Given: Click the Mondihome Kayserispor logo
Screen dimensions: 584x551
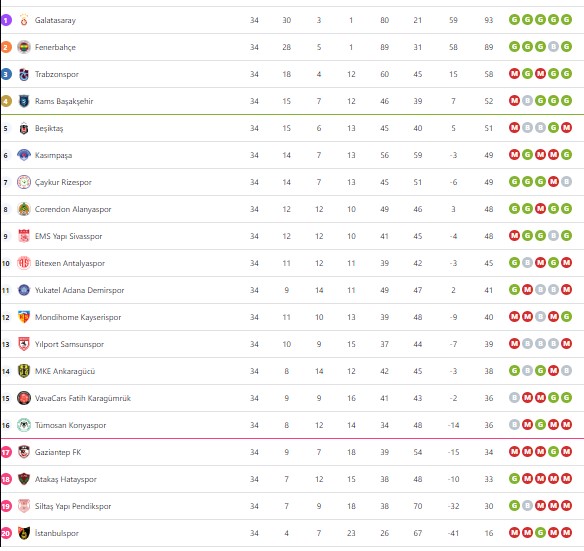Looking at the screenshot, I should pos(24,317).
